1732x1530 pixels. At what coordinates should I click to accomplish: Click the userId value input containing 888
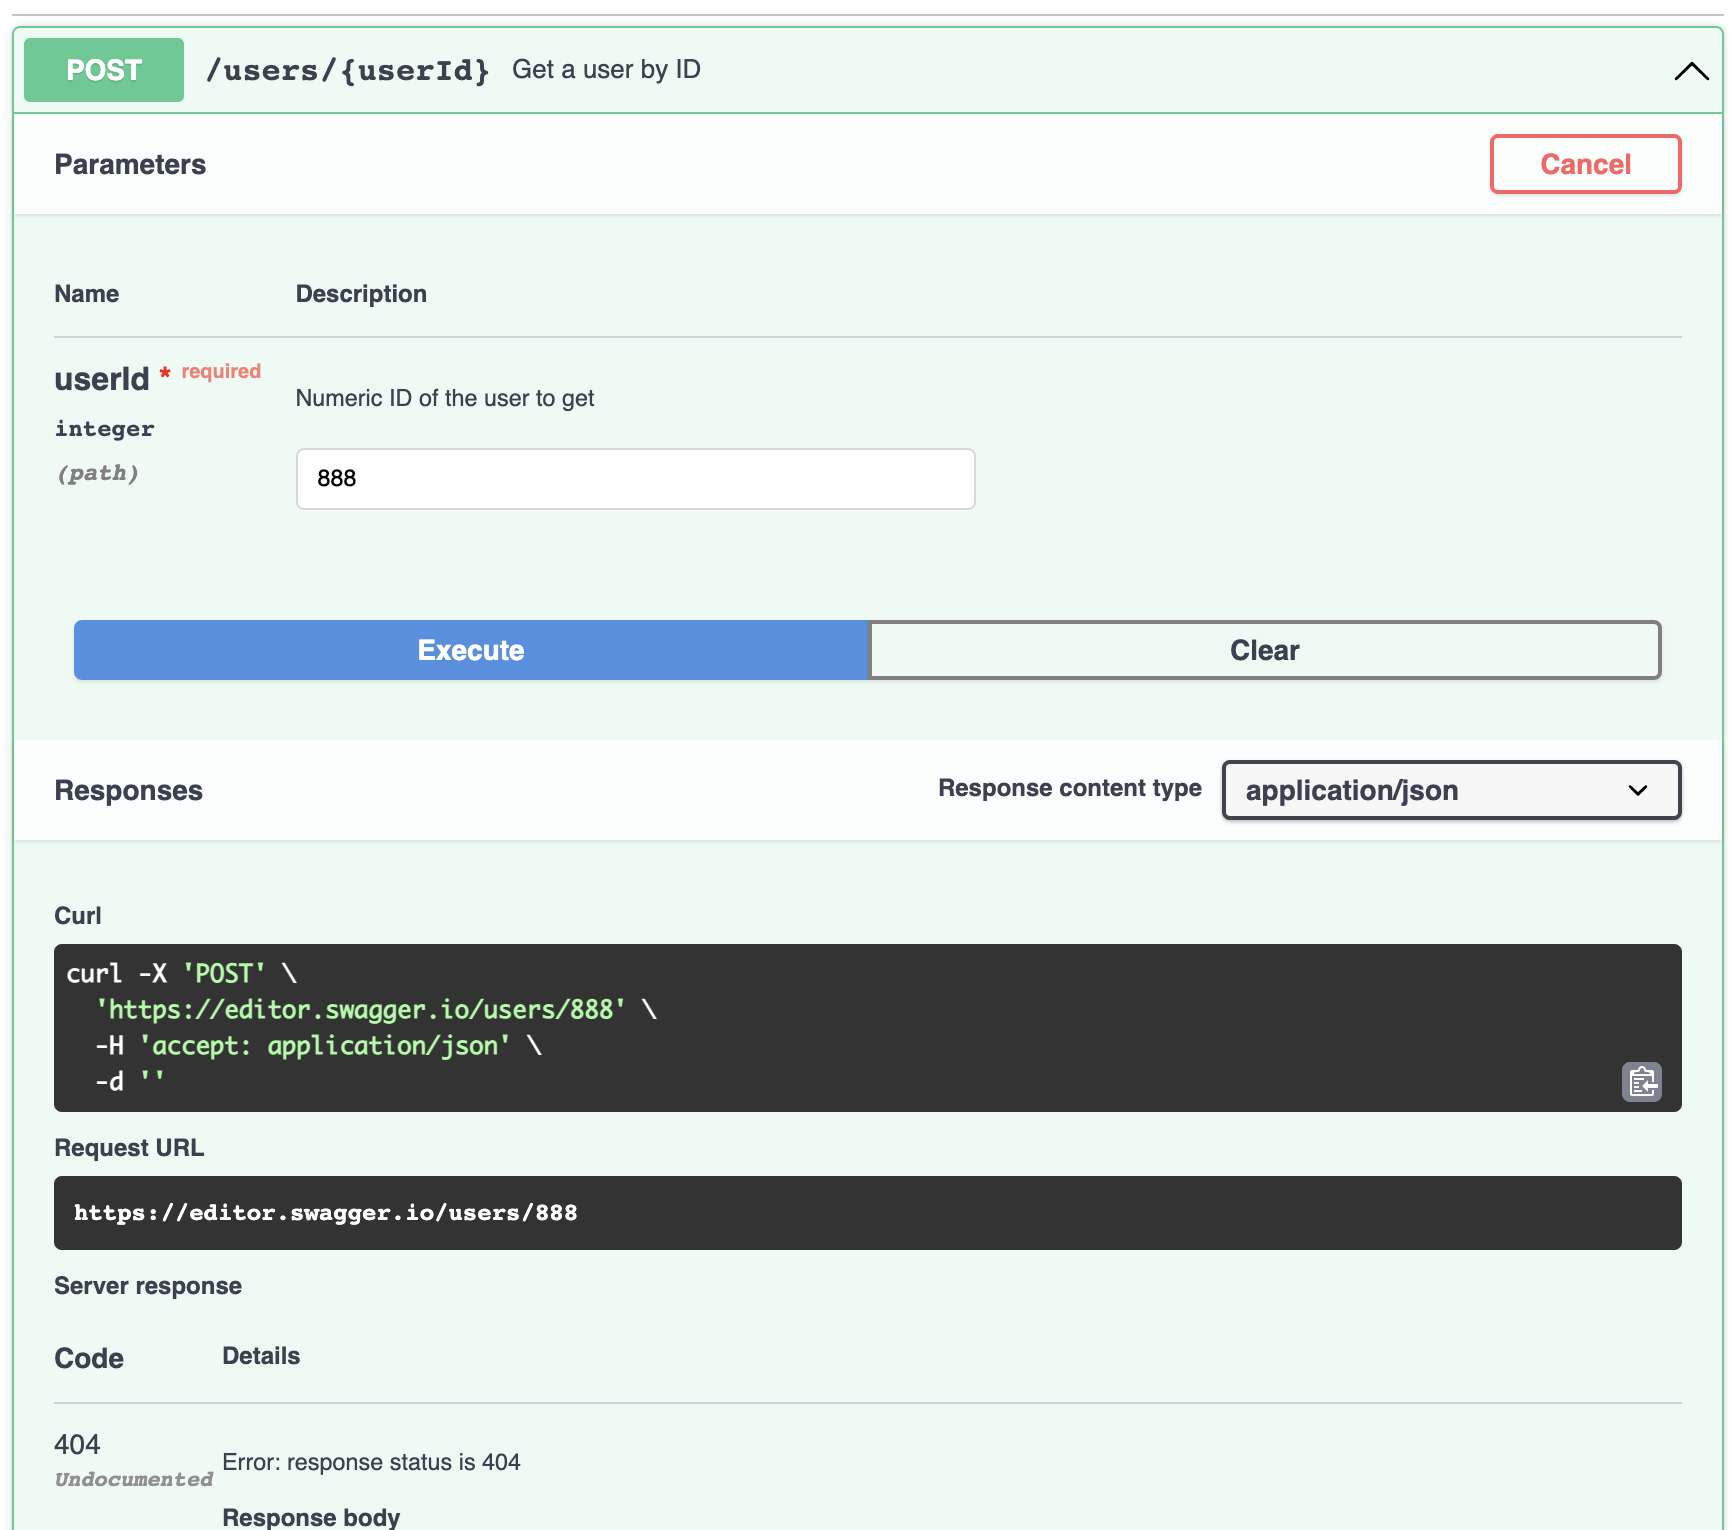tap(635, 479)
